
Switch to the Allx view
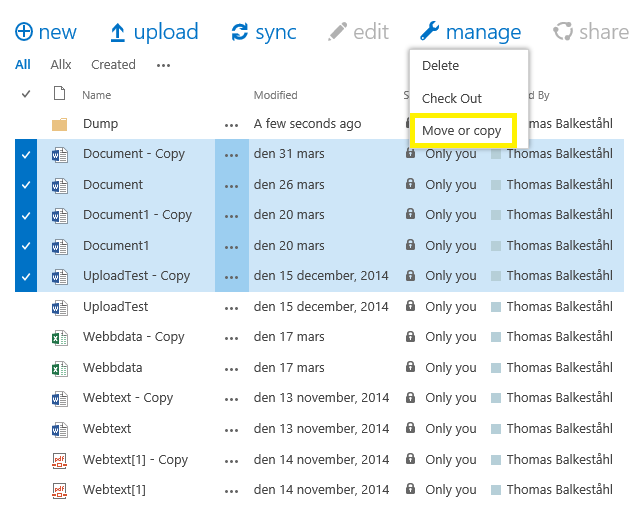coord(61,65)
